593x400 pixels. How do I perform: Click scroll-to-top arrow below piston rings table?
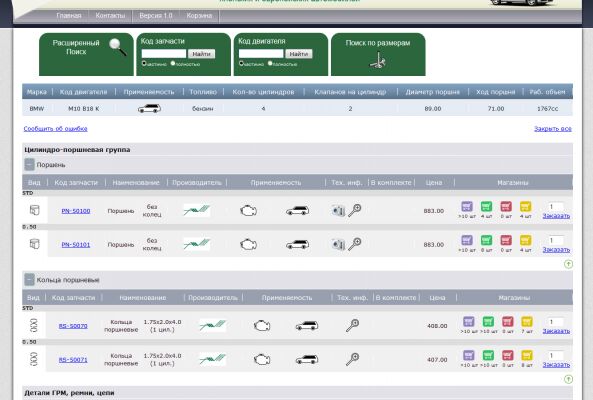(x=568, y=379)
